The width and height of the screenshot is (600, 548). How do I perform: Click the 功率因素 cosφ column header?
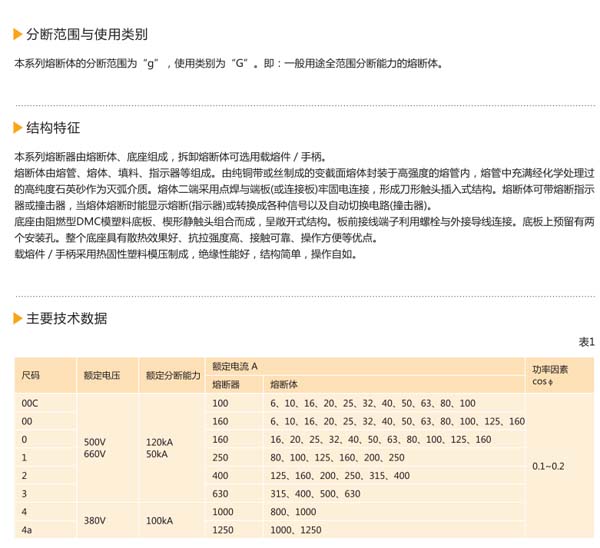tap(549, 375)
